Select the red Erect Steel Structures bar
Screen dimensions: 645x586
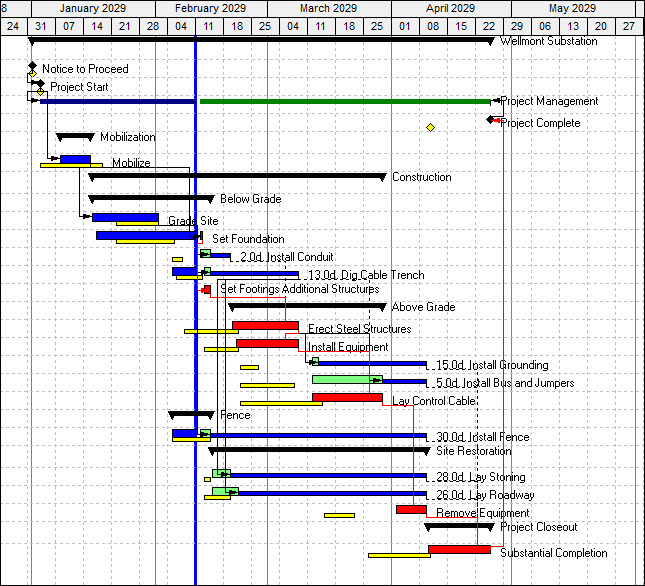point(265,325)
